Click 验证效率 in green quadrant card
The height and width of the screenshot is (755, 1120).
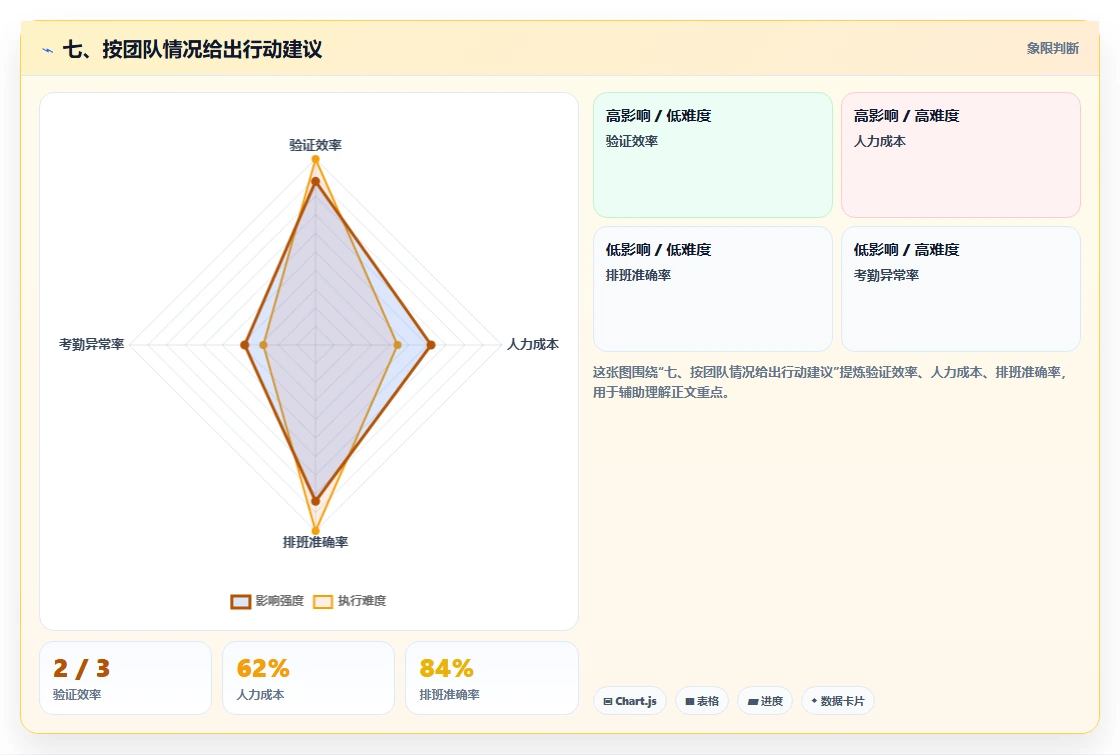click(x=631, y=141)
